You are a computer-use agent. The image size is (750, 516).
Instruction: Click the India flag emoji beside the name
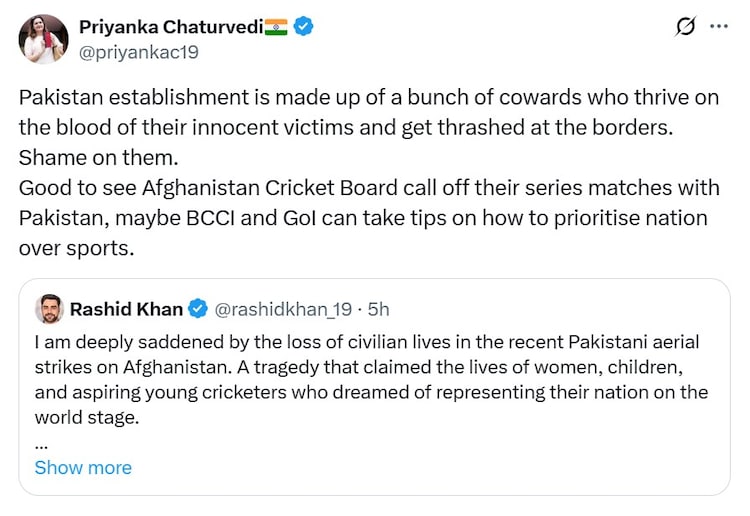277,28
